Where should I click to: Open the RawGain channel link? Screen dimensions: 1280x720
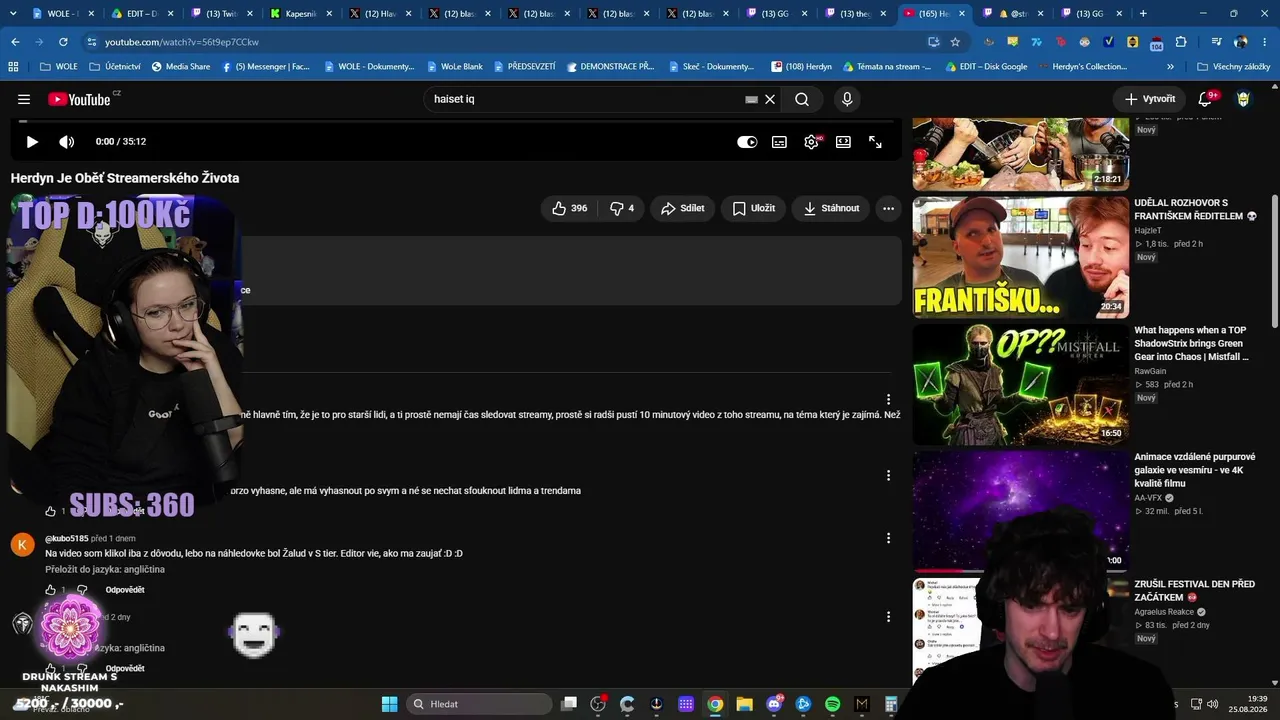[1150, 371]
